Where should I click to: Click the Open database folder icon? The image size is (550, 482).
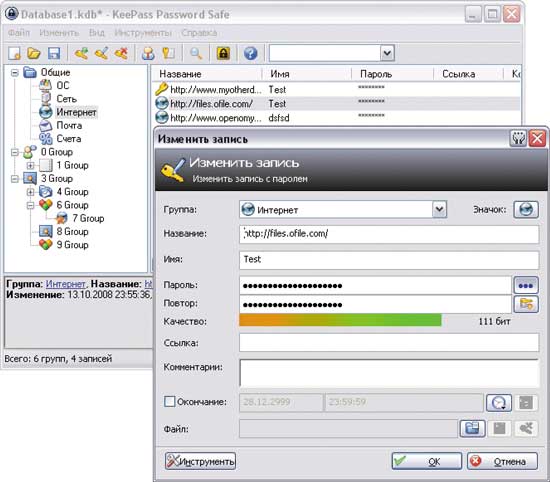[34, 53]
